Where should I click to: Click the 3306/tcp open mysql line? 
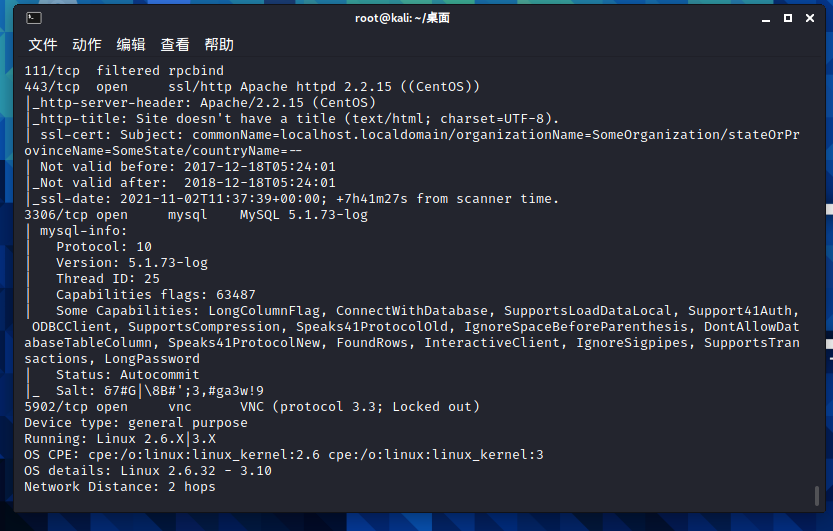196,215
